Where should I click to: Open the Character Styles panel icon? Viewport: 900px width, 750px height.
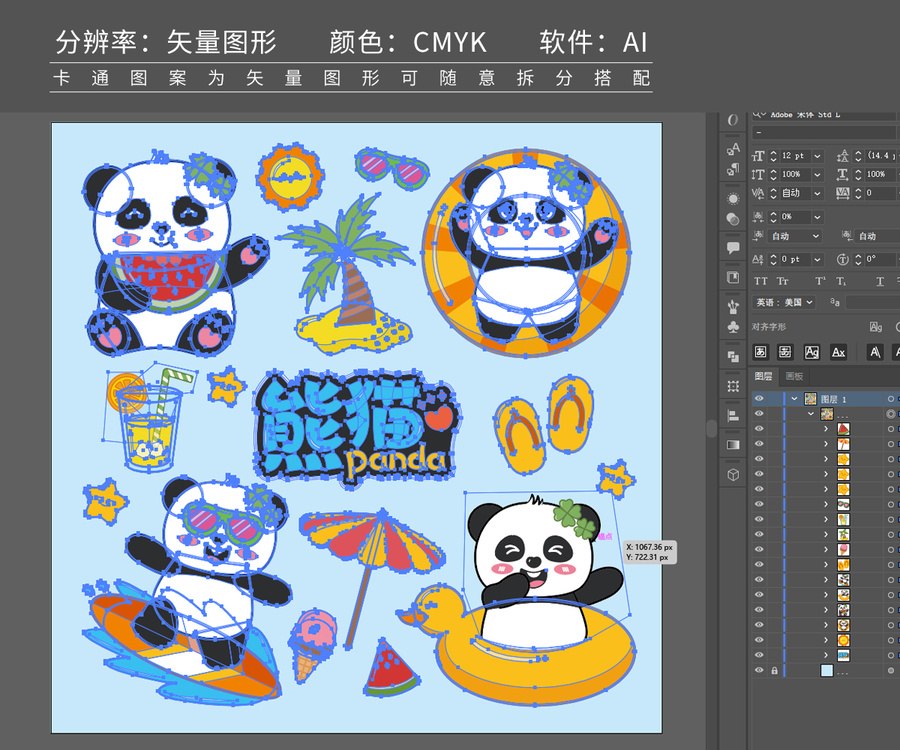(733, 150)
